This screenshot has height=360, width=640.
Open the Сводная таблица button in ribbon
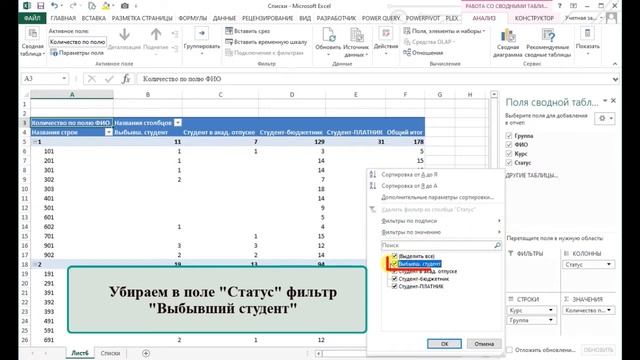click(x=33, y=42)
